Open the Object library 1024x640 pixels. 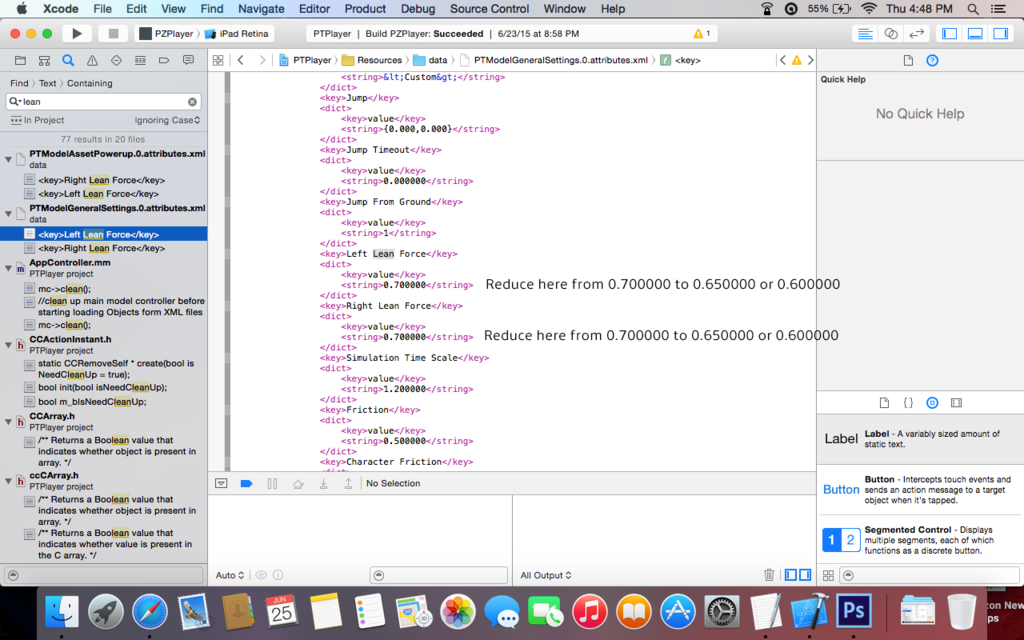pos(932,403)
